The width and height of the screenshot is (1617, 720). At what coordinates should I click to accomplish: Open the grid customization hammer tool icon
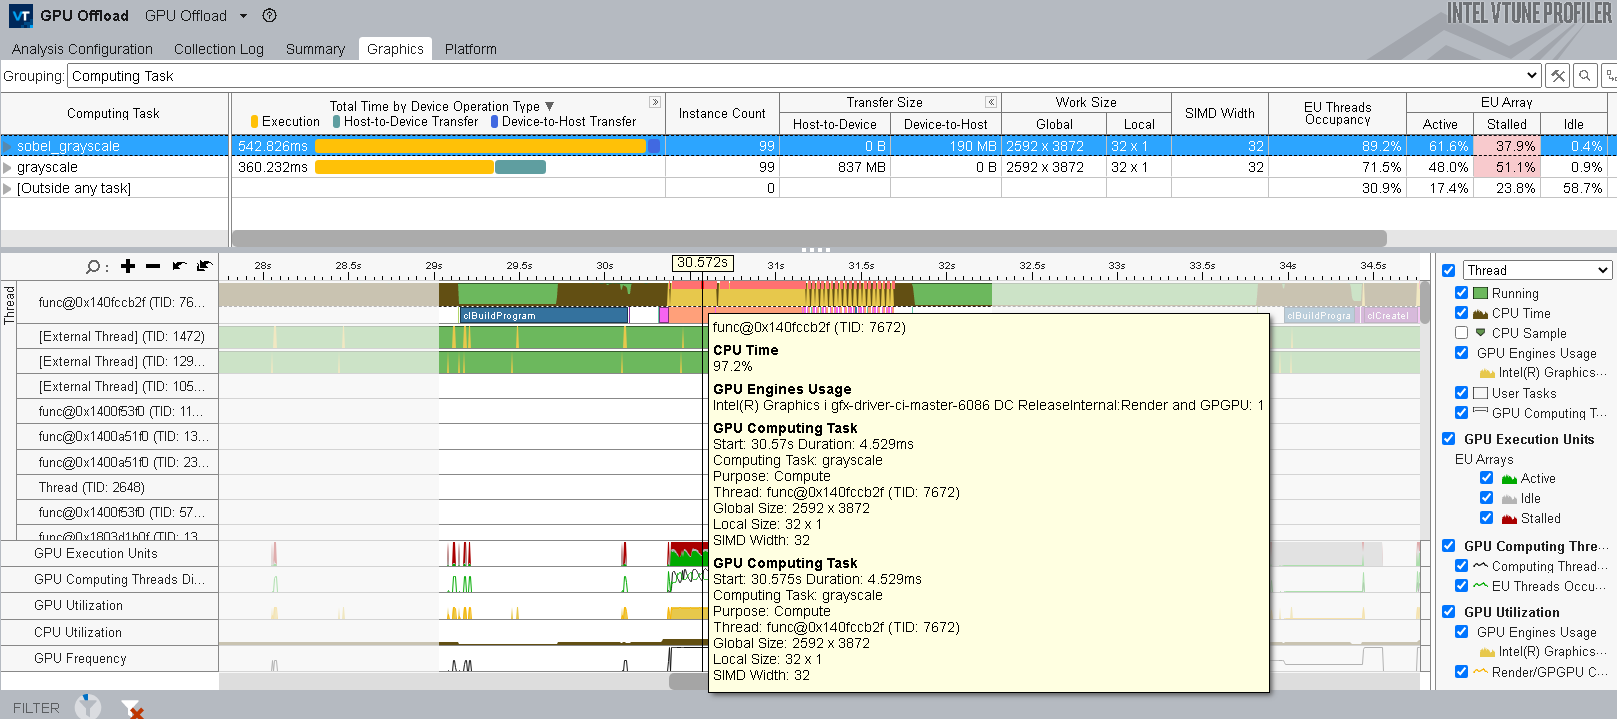pos(1557,76)
